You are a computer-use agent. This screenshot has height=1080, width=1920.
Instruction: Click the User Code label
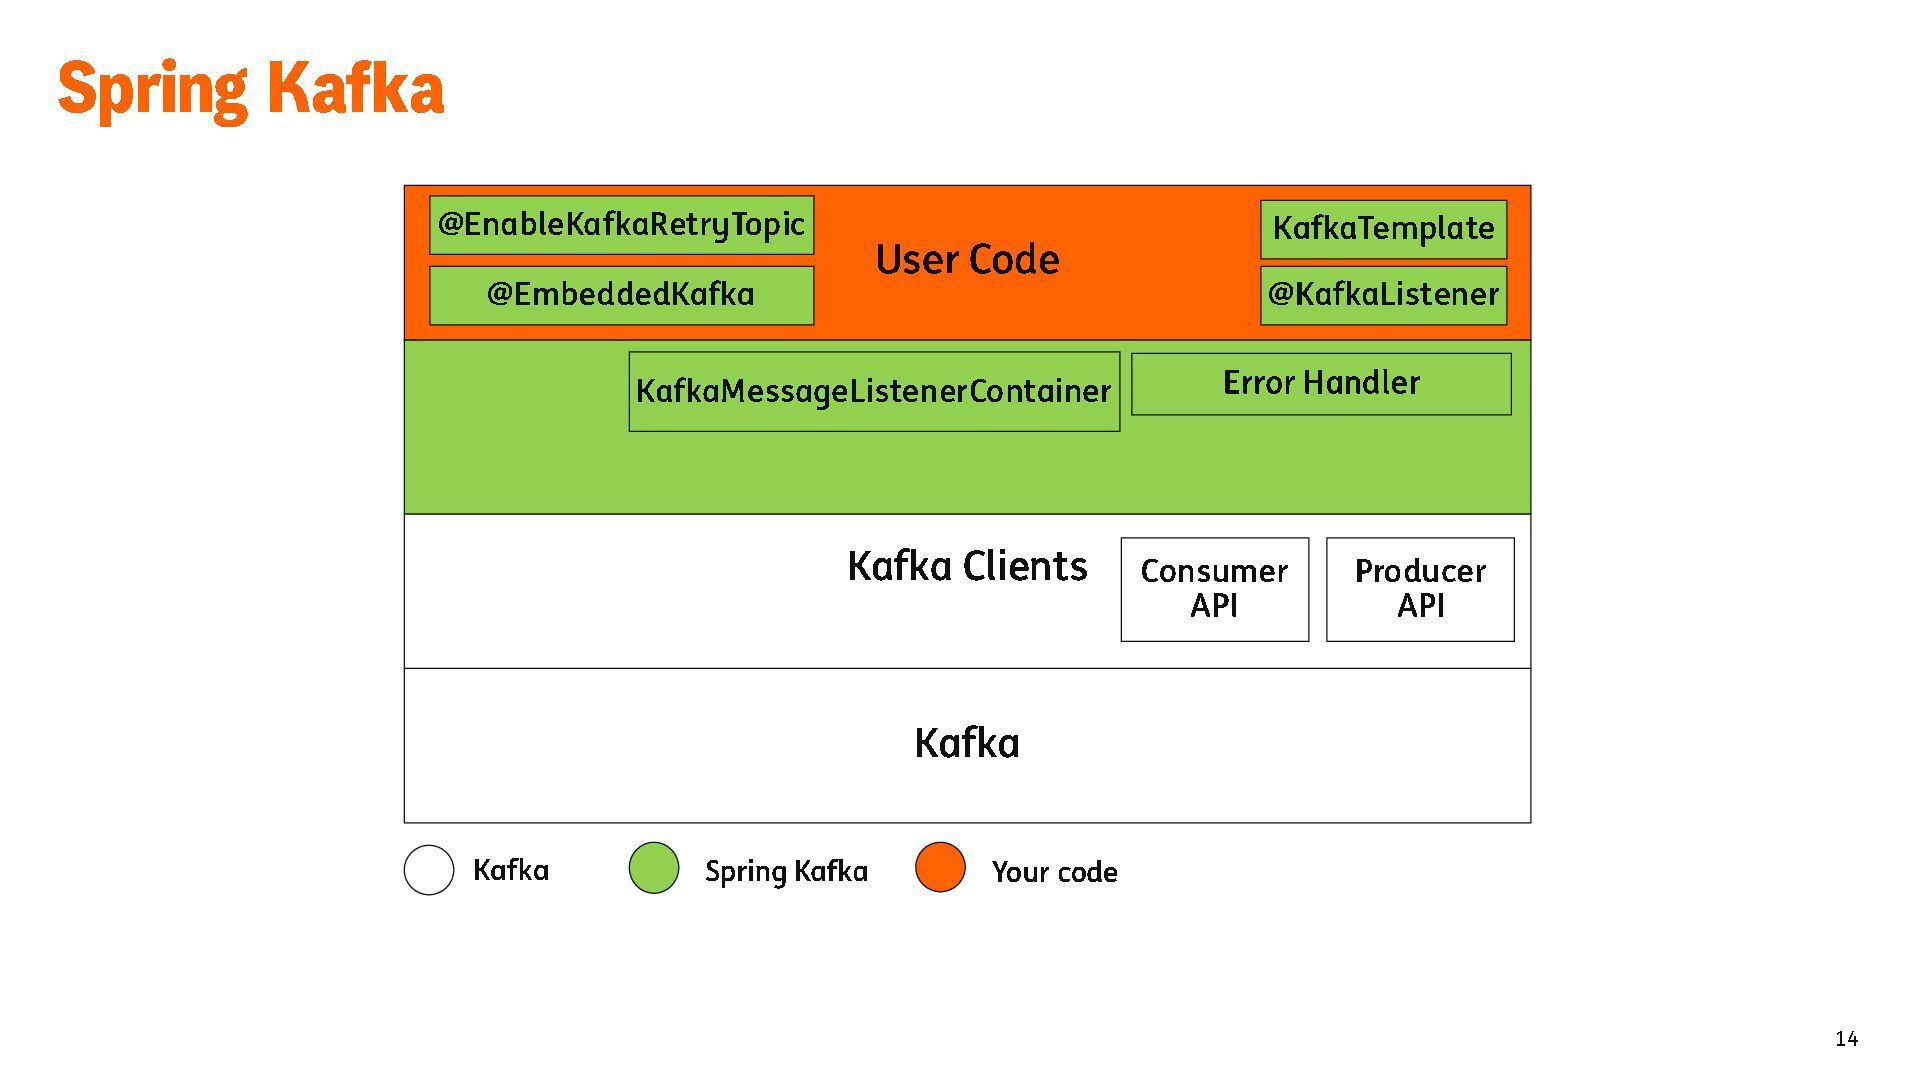point(967,260)
